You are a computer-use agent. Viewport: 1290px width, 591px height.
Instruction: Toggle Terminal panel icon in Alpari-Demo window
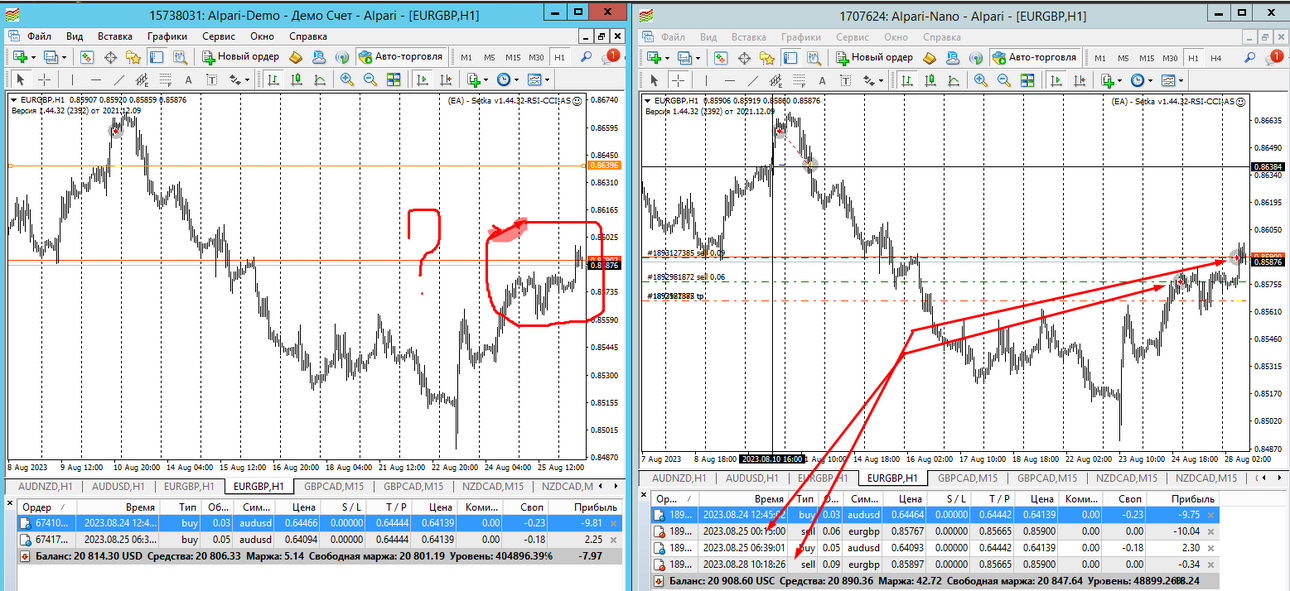(157, 56)
